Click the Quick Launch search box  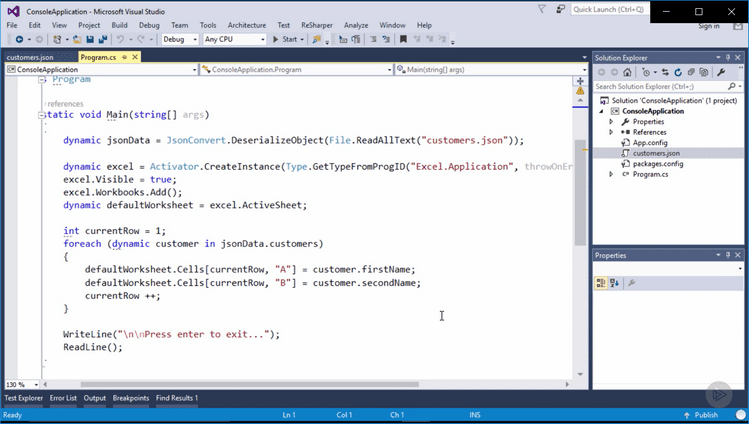click(608, 9)
